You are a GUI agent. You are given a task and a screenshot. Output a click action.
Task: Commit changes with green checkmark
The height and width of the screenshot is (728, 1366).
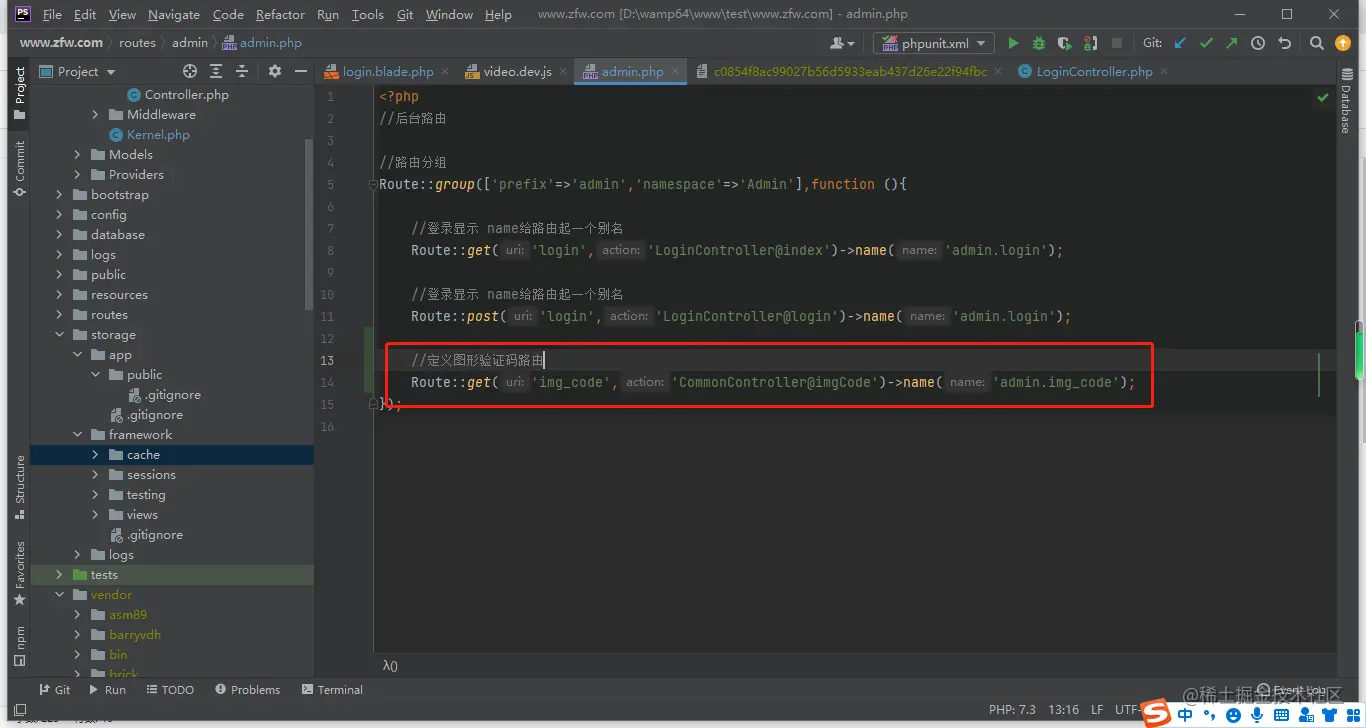tap(1206, 43)
